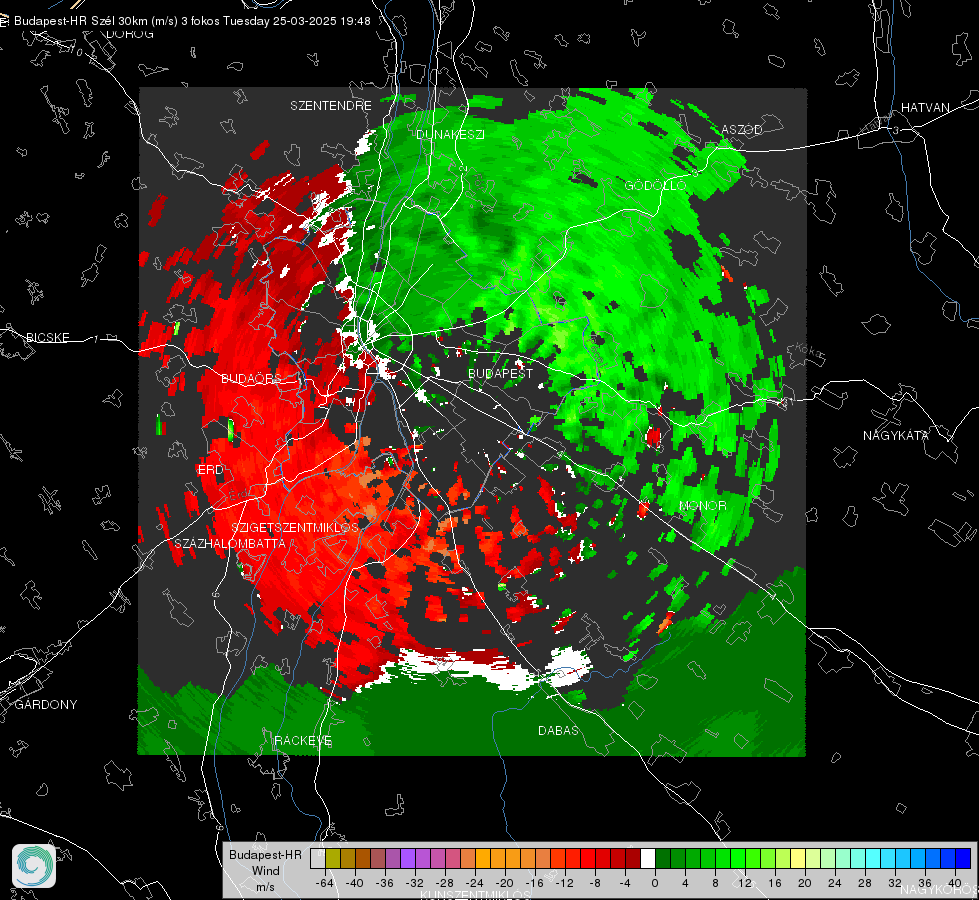Click the SZENTENDRE town label
979x900 pixels.
tap(331, 106)
